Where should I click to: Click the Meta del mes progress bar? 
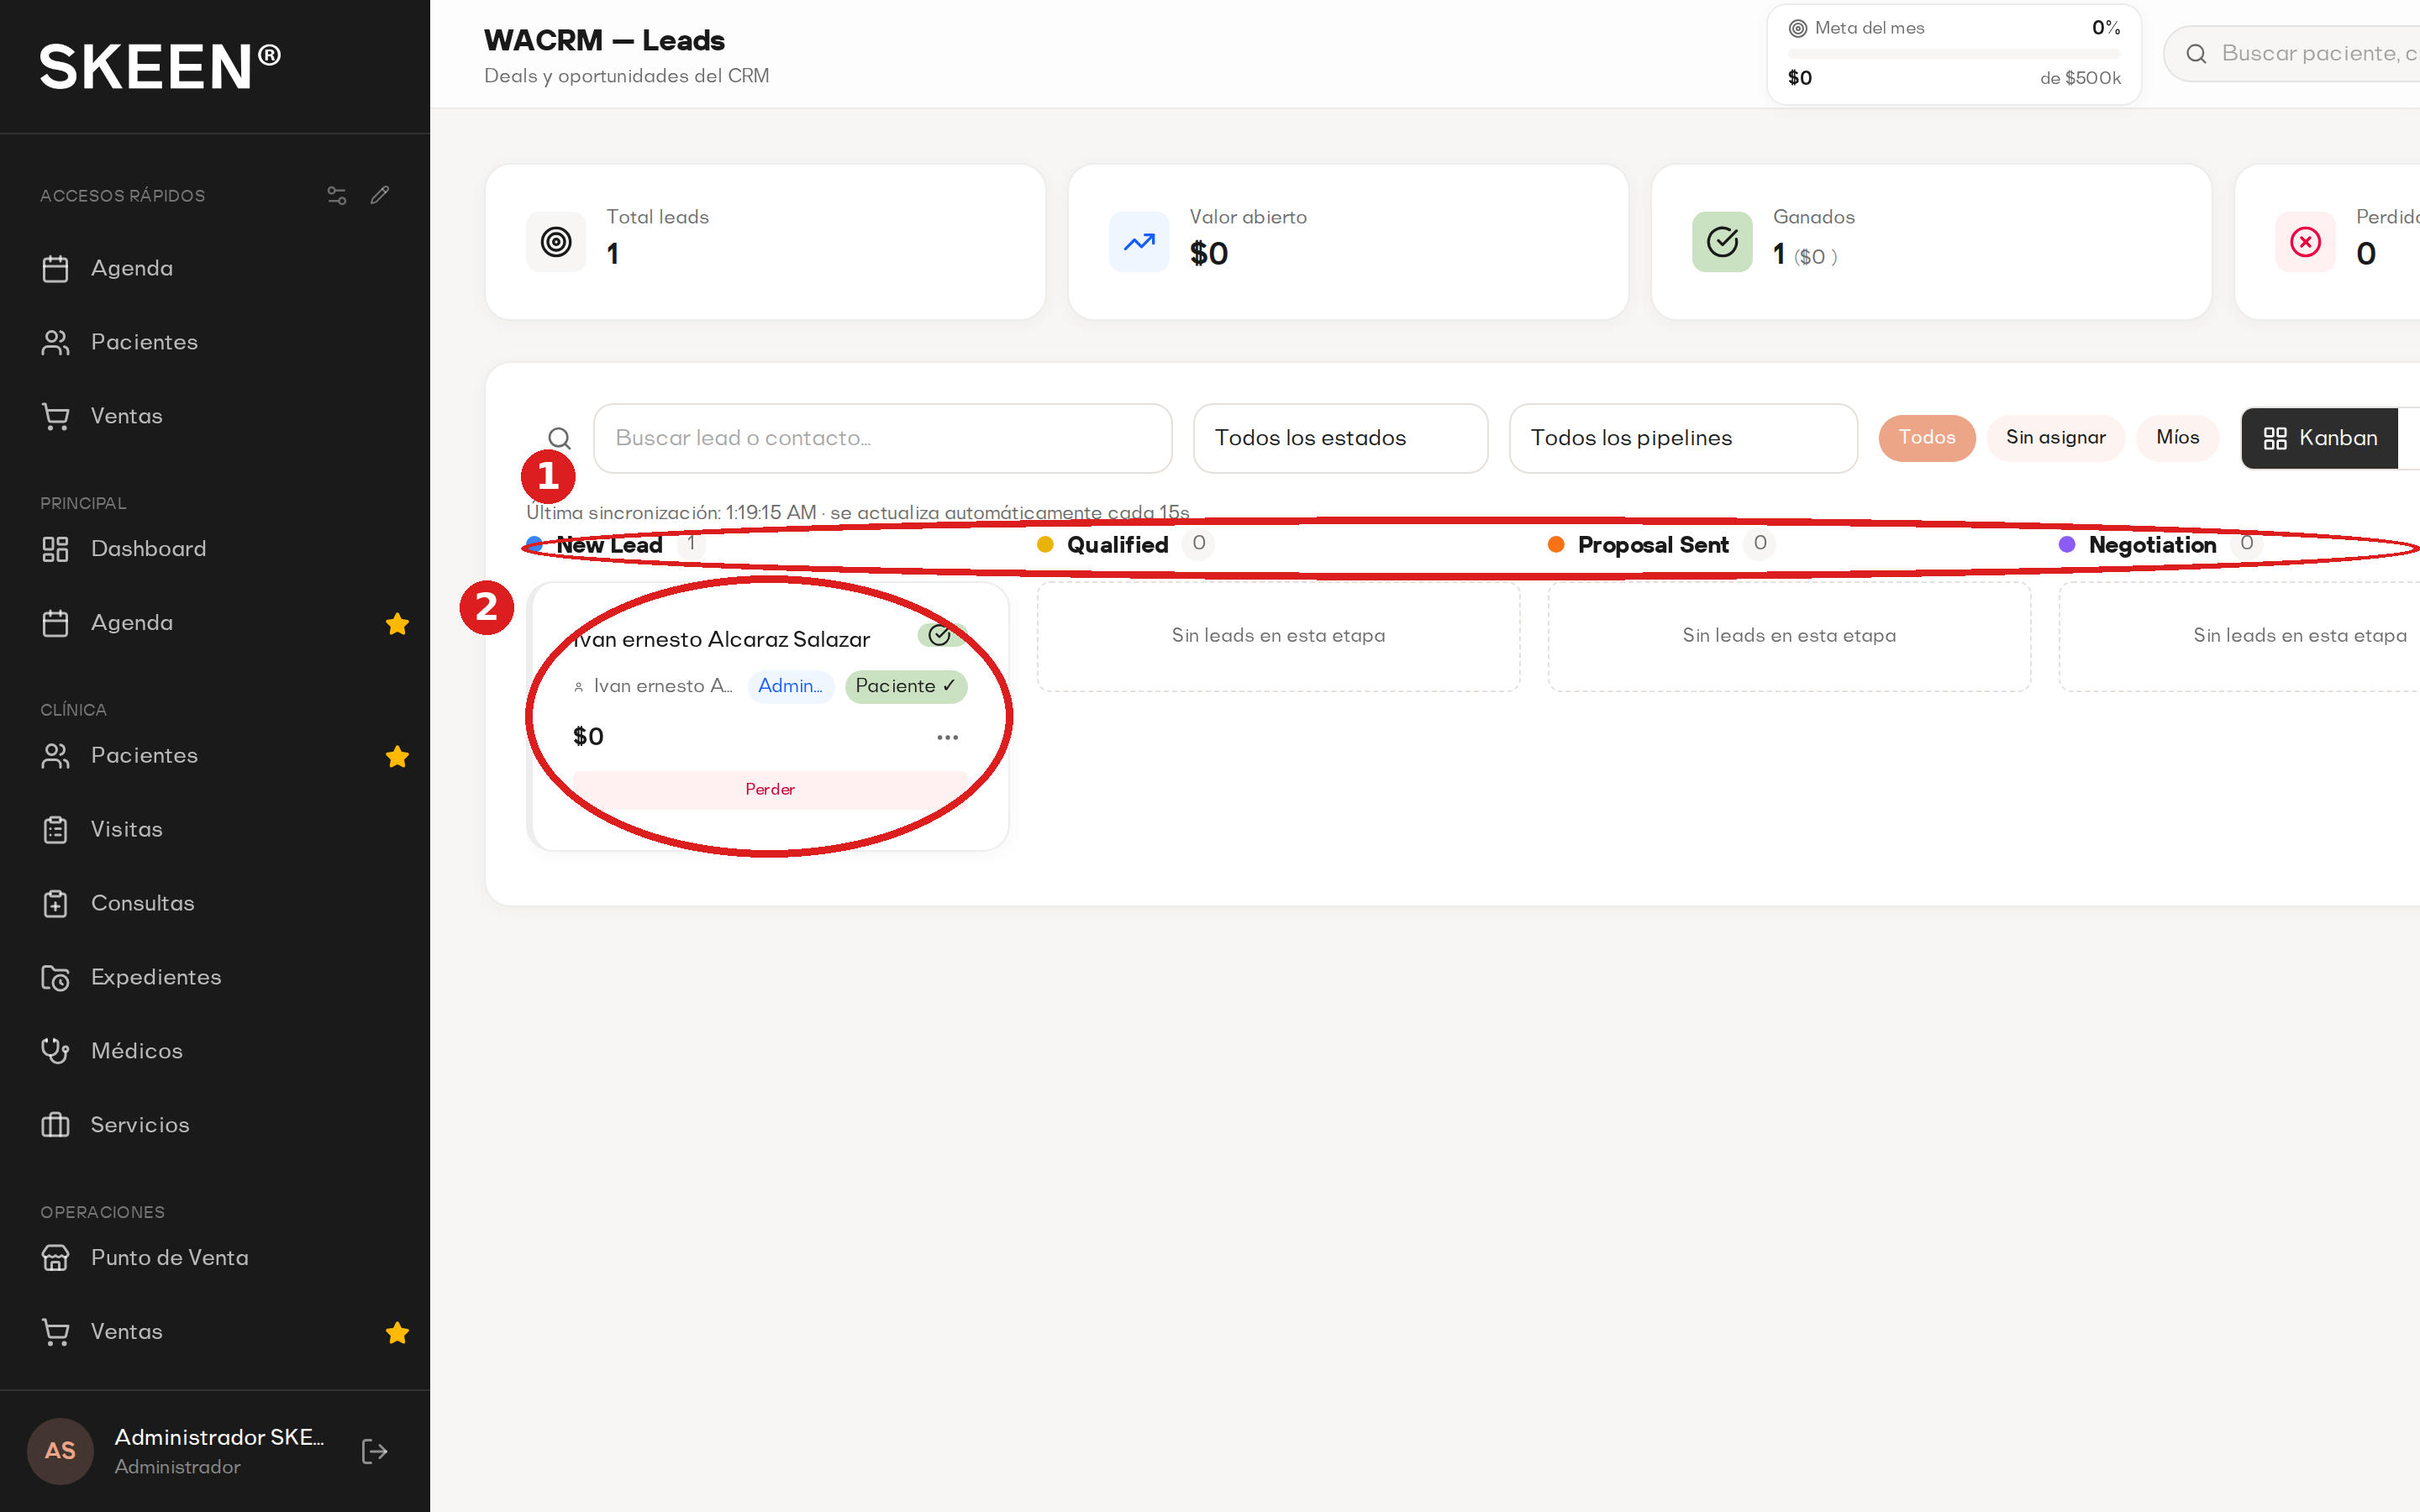click(1954, 53)
